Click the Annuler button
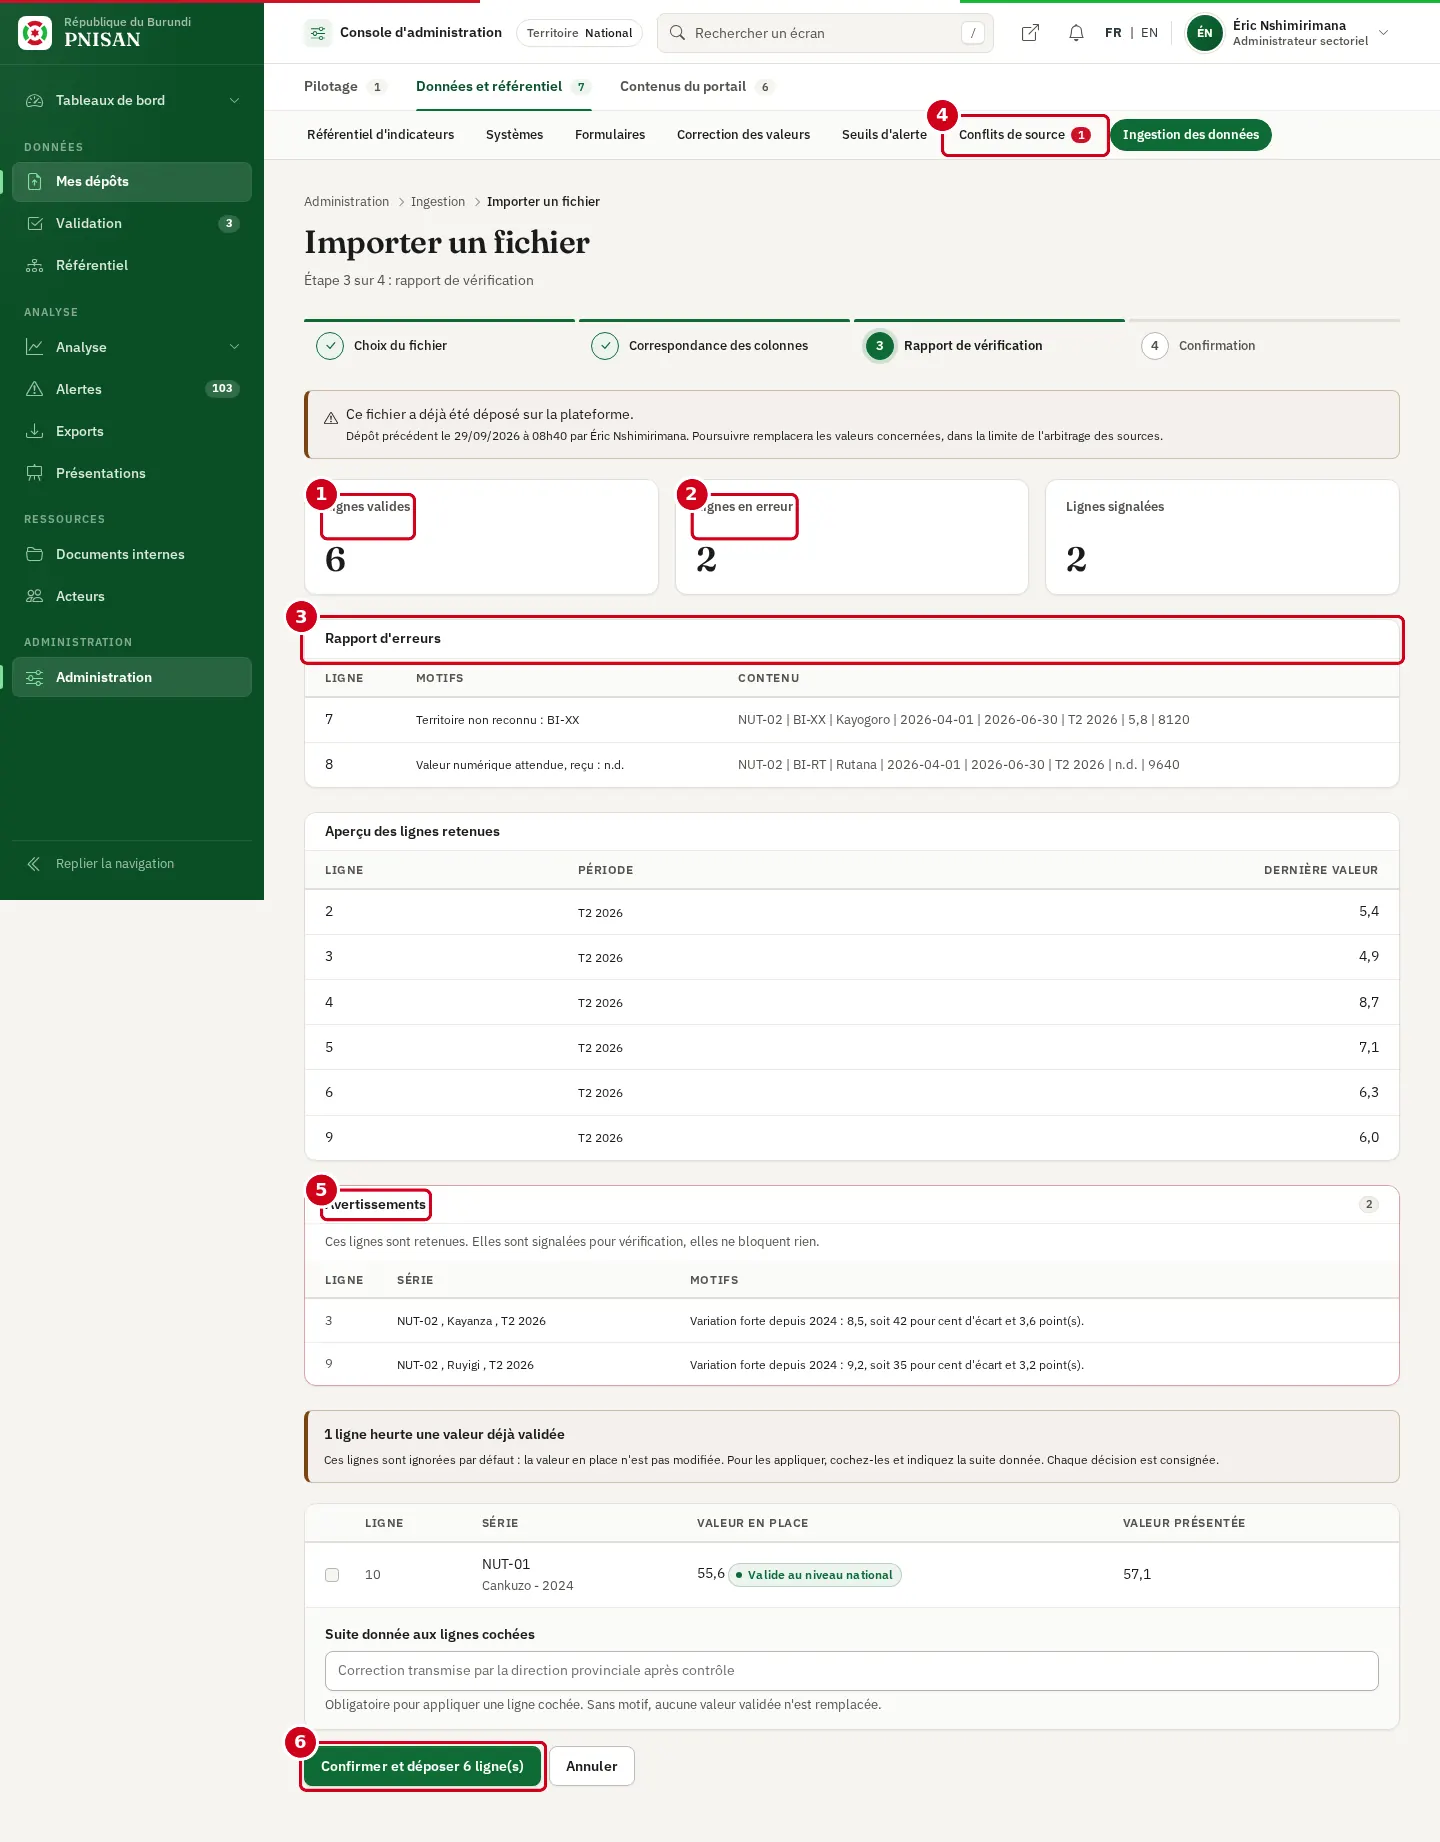Image resolution: width=1440 pixels, height=1842 pixels. coord(592,1767)
